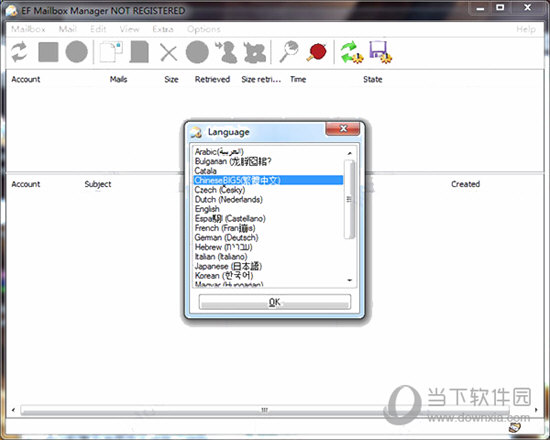Open the Edit menu
Screen dimensions: 550x440
pos(98,29)
